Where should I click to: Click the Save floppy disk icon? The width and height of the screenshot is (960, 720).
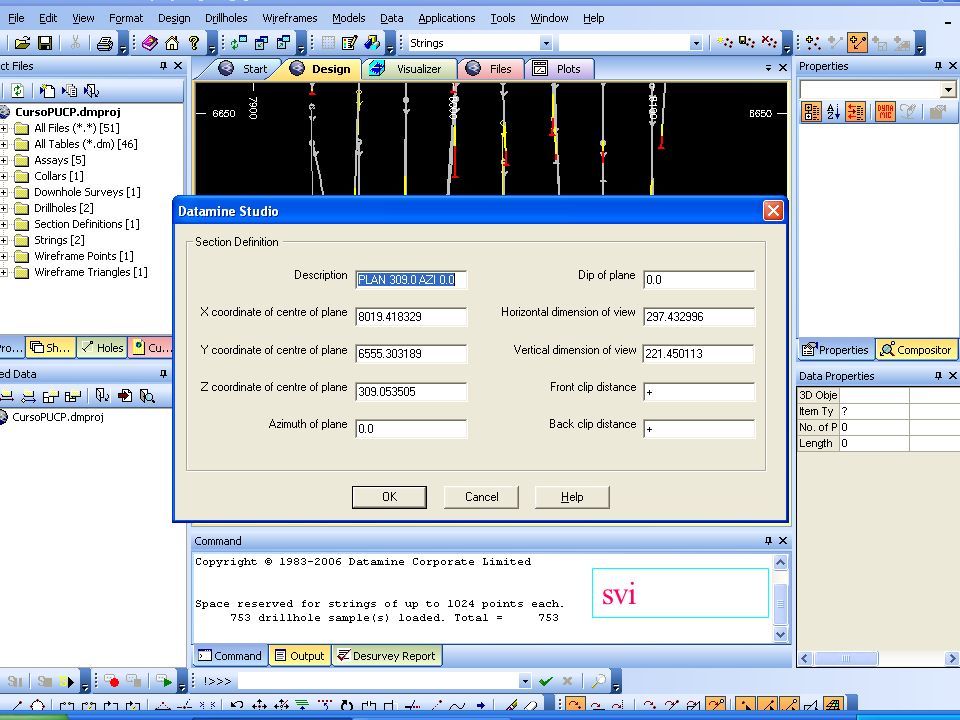(x=45, y=43)
